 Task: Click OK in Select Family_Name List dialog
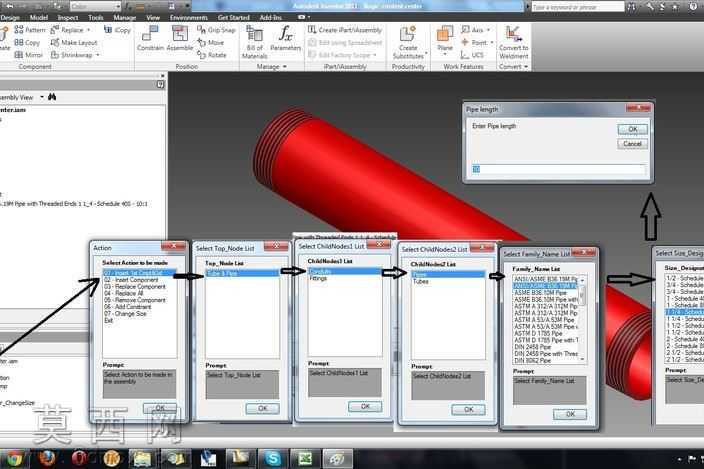pos(570,414)
